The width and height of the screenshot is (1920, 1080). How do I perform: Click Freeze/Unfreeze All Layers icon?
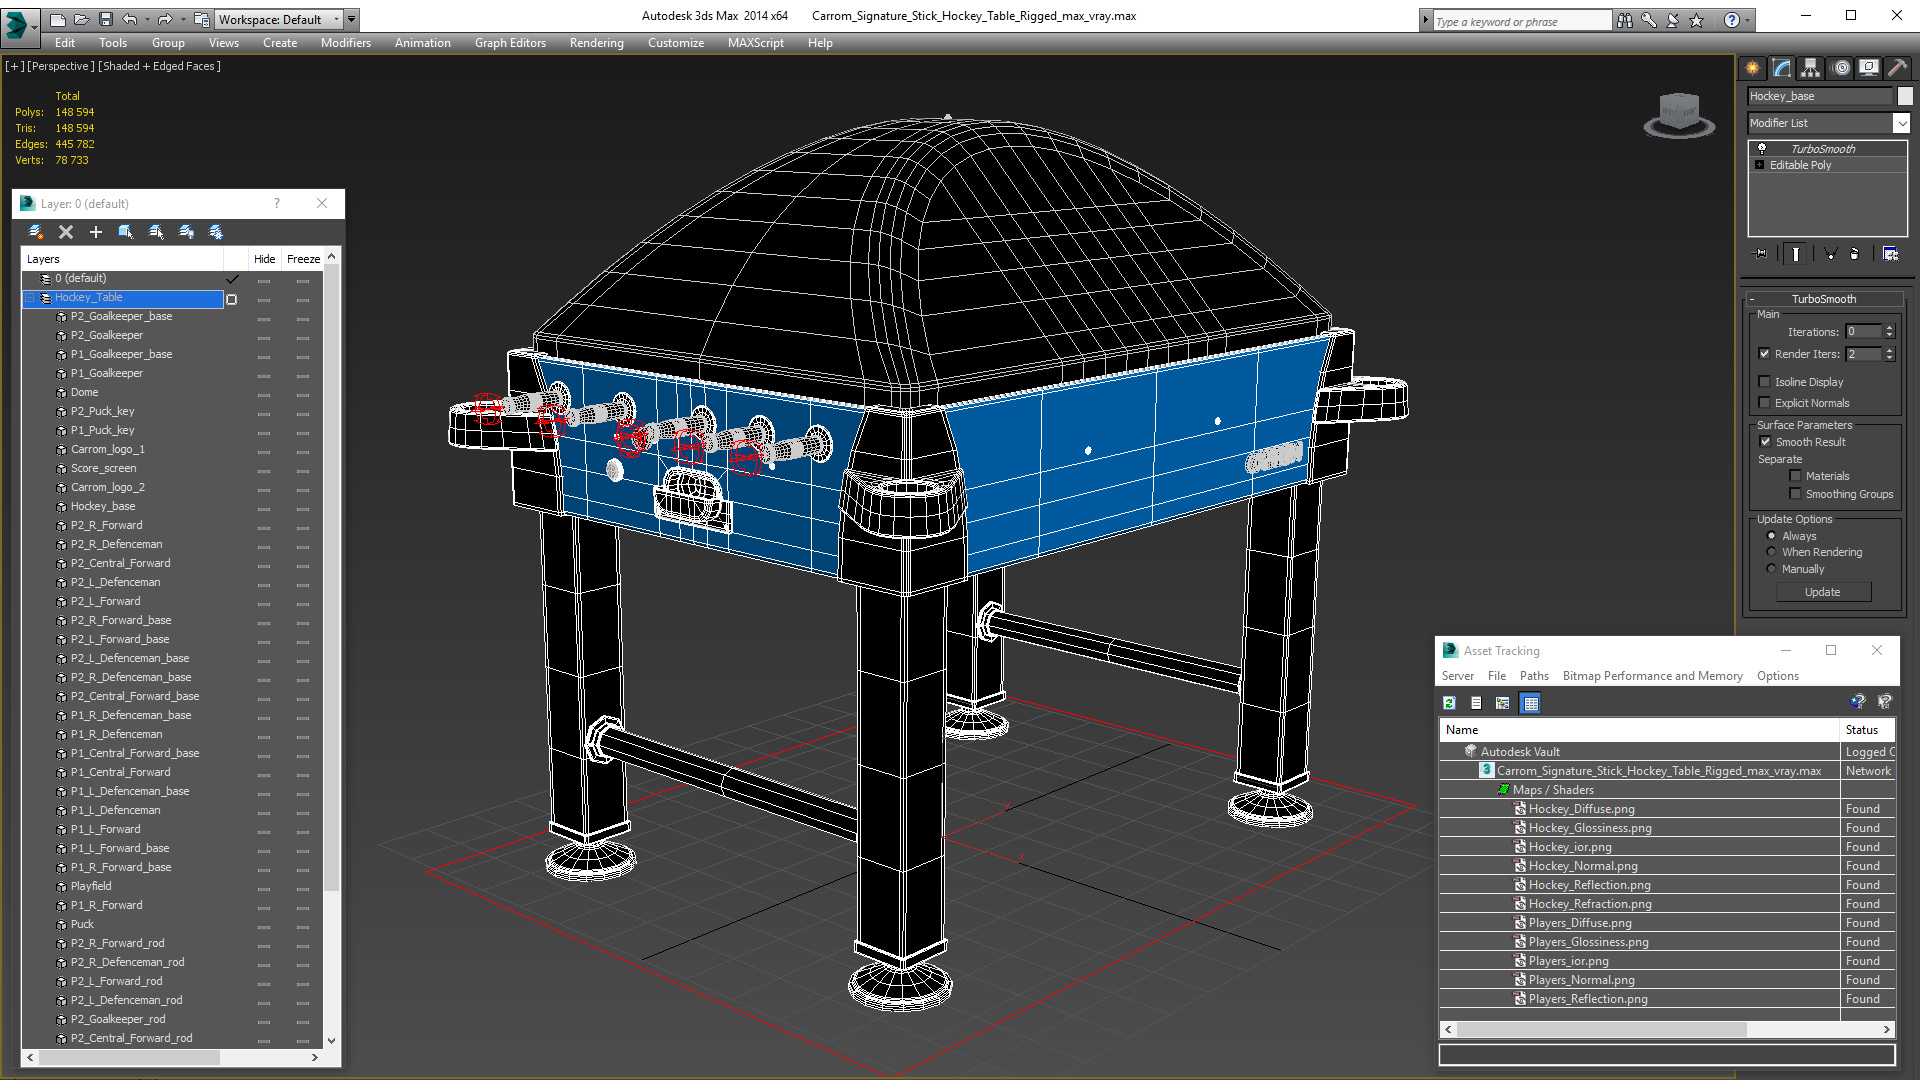[x=216, y=232]
